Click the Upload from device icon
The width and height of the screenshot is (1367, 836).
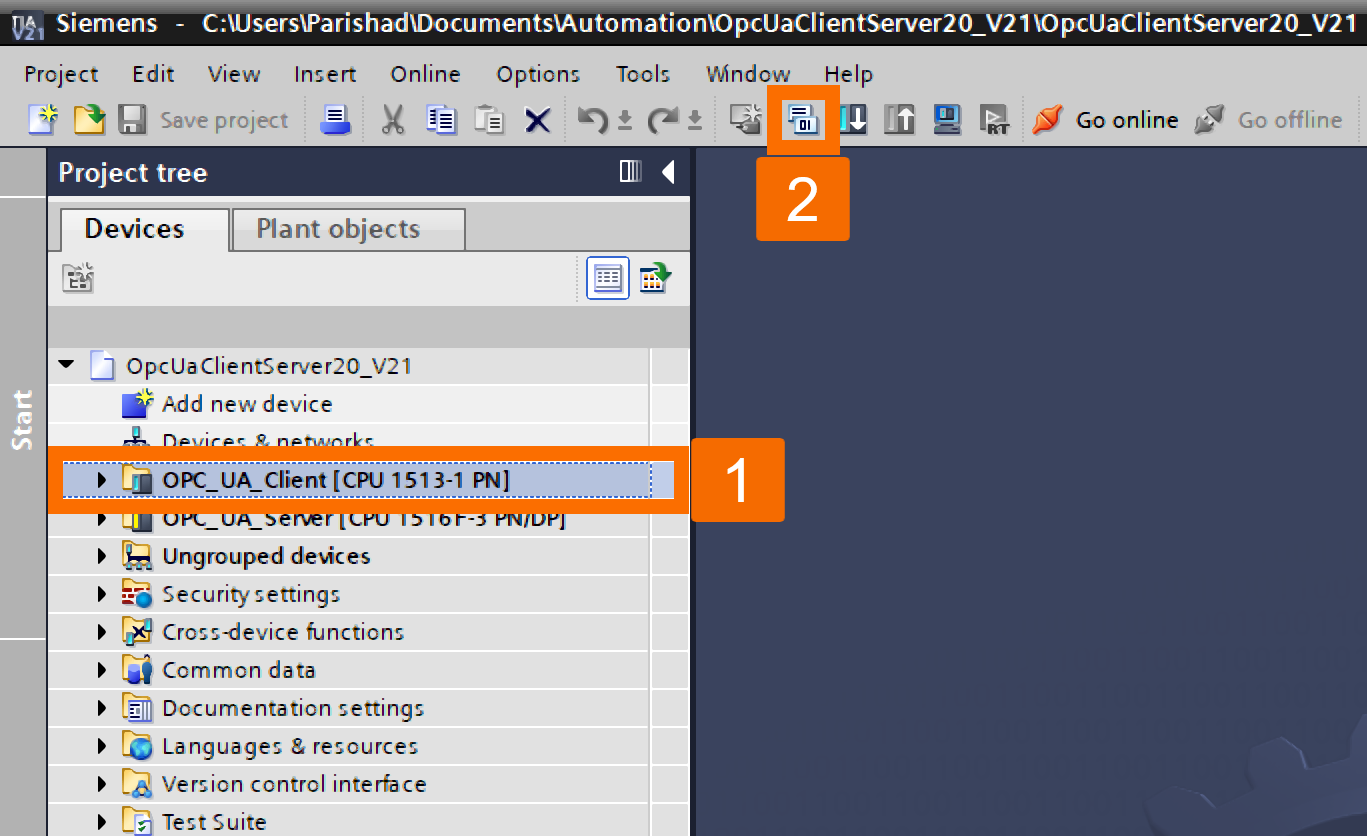point(900,120)
